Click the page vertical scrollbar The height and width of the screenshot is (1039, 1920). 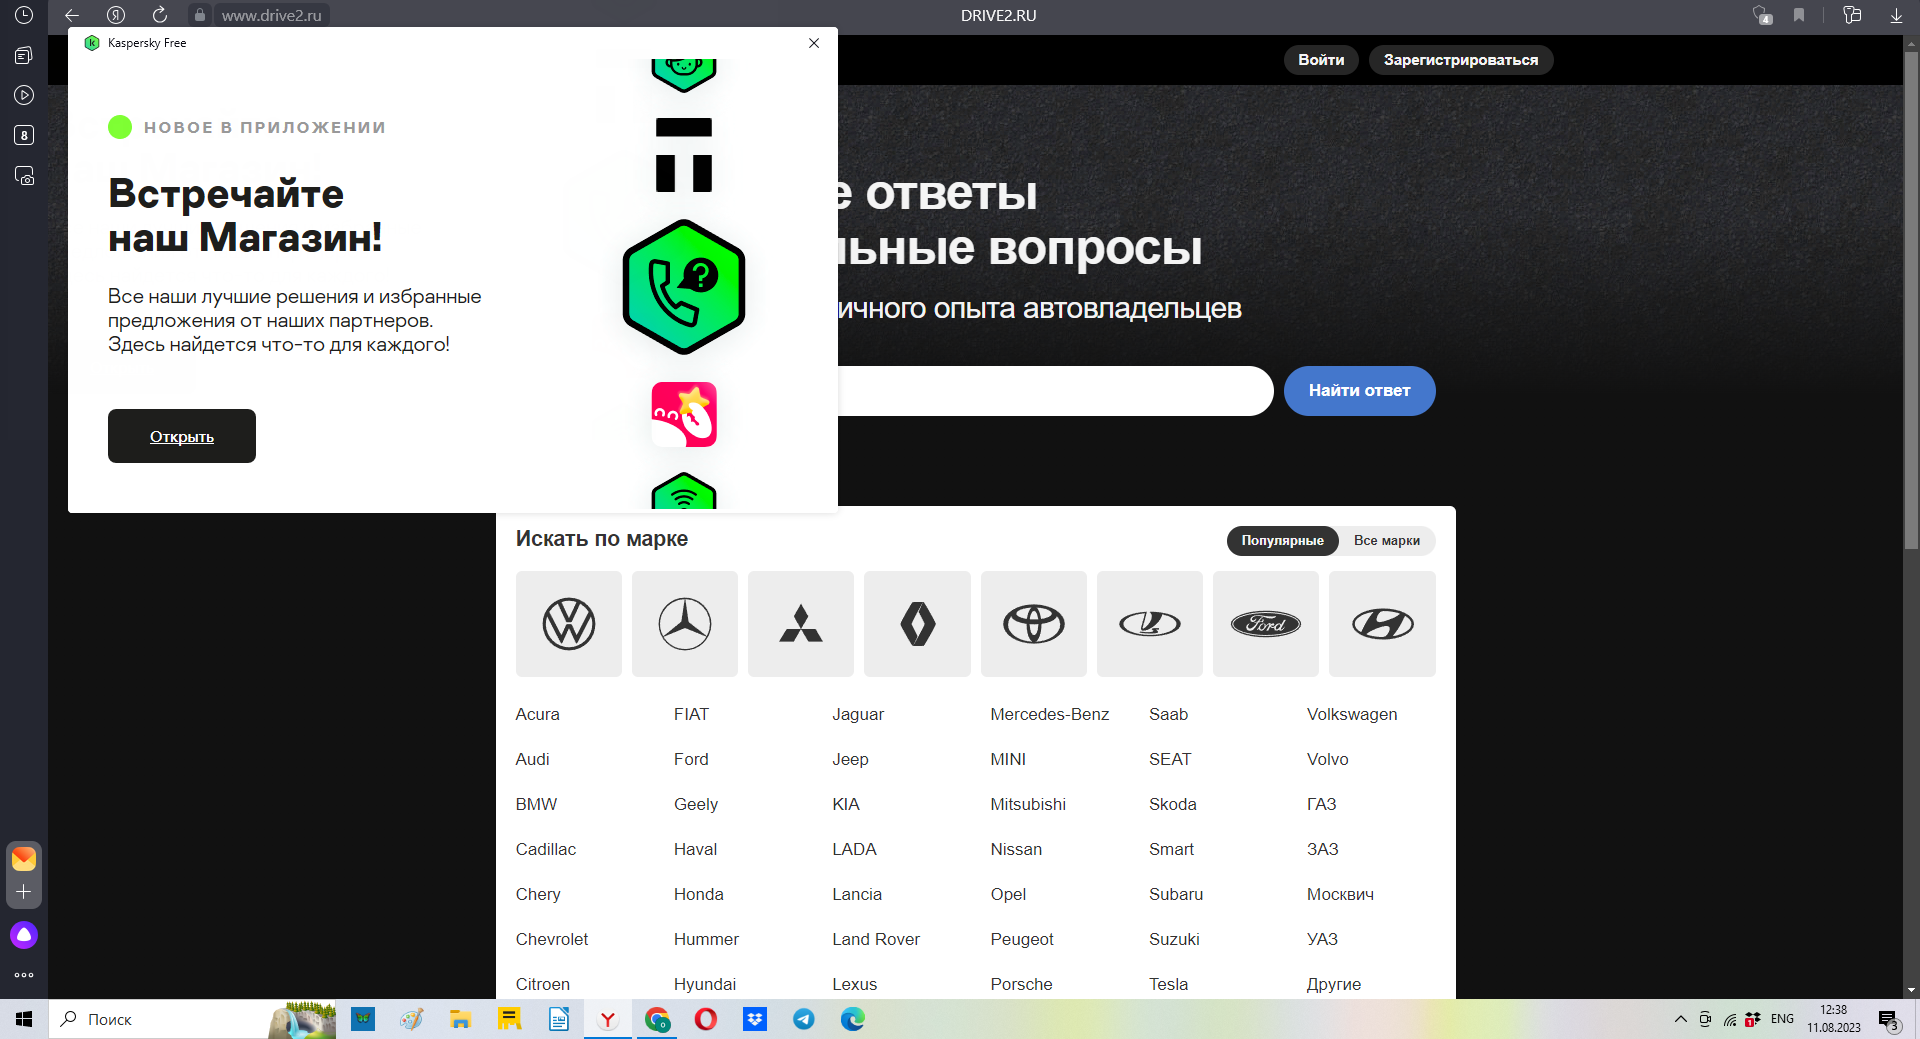click(x=1911, y=300)
